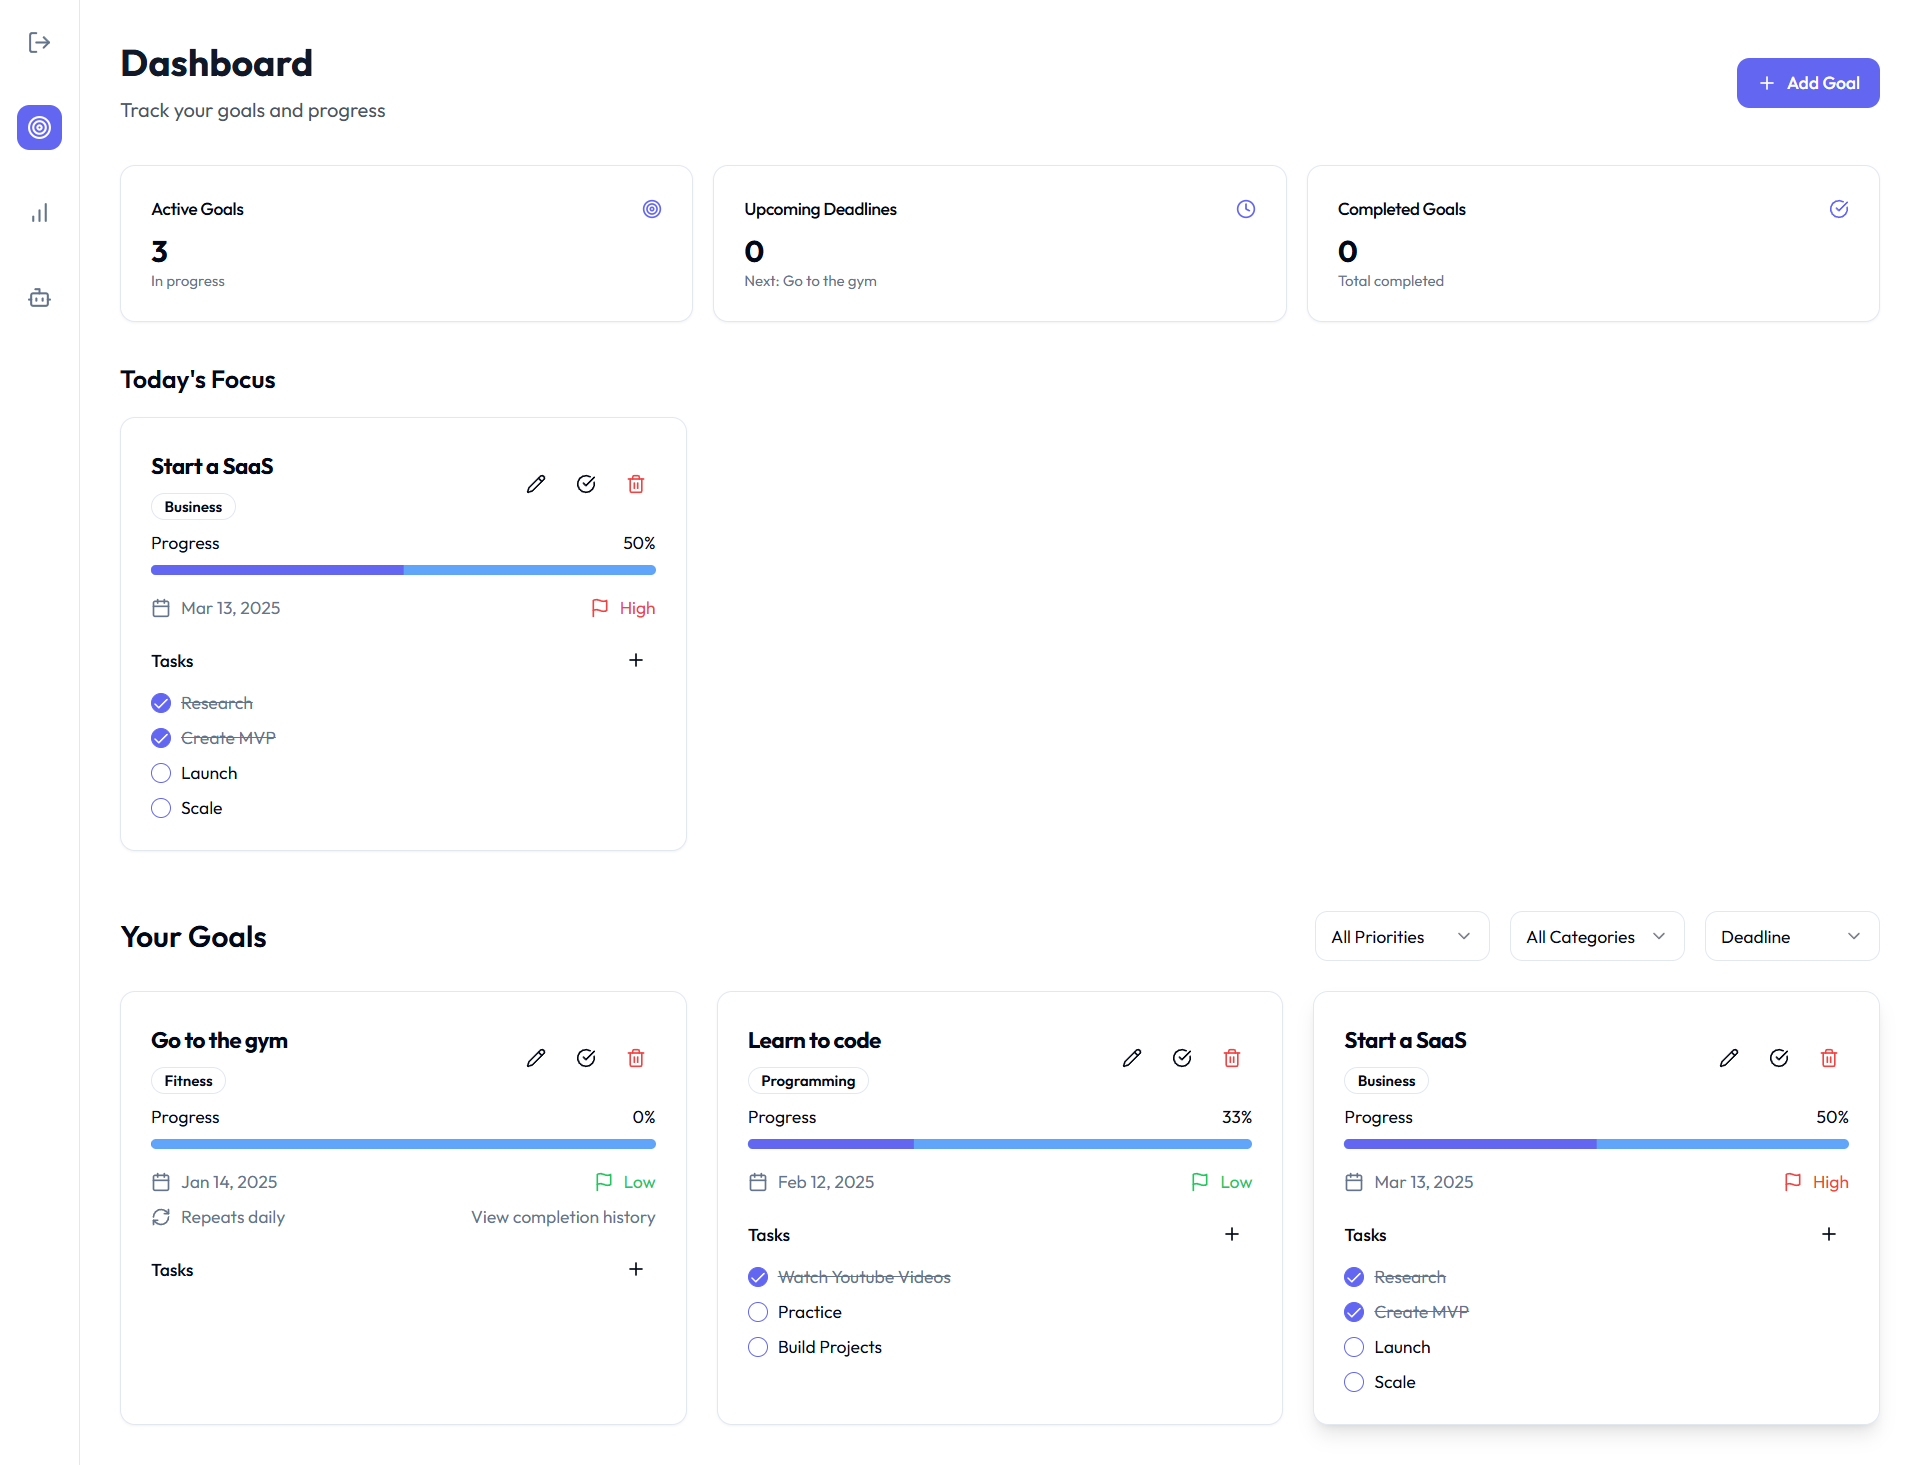Mark the Go to the gym goal complete
This screenshot has height=1465, width=1920.
586,1057
